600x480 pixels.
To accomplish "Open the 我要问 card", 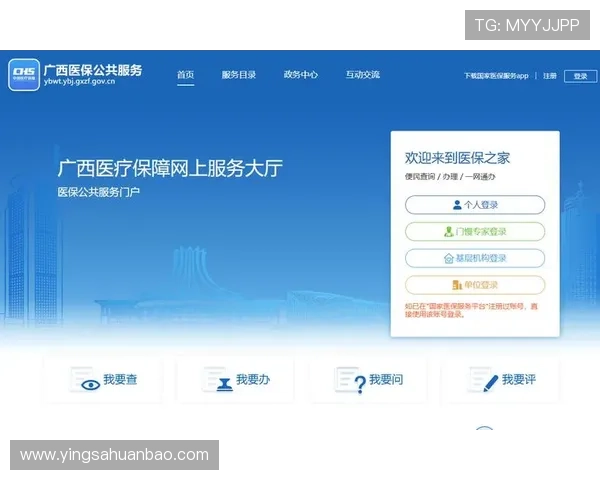I will pos(368,380).
